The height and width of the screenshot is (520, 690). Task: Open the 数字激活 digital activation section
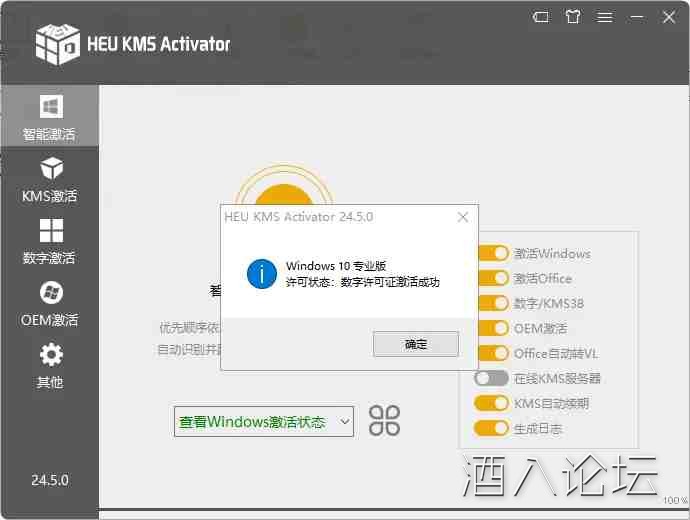pyautogui.click(x=50, y=241)
